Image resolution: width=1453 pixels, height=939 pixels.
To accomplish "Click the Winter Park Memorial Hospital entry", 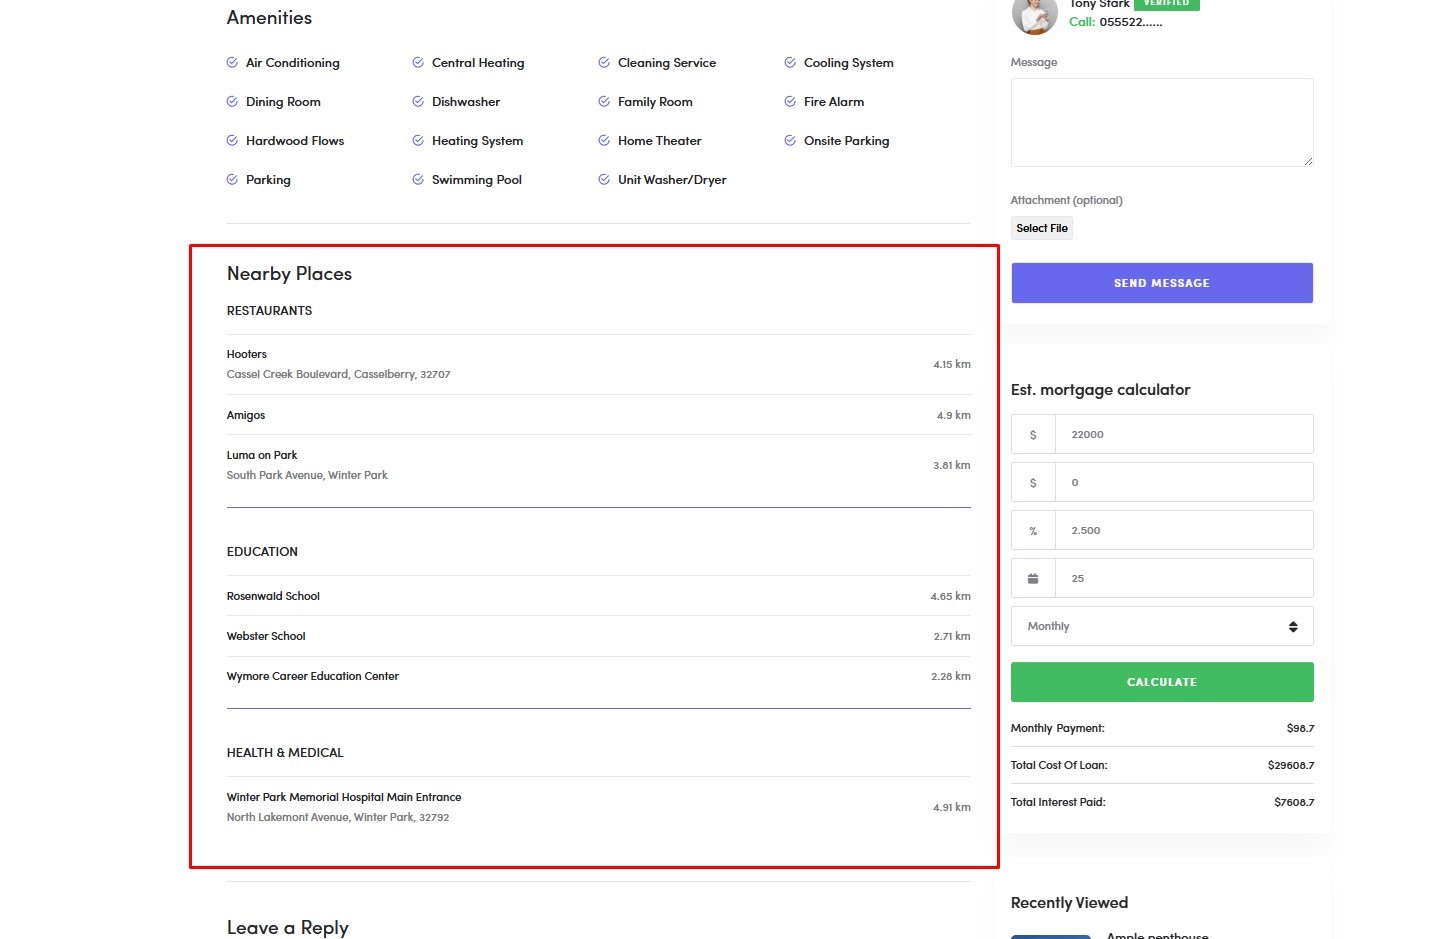I will [x=598, y=807].
